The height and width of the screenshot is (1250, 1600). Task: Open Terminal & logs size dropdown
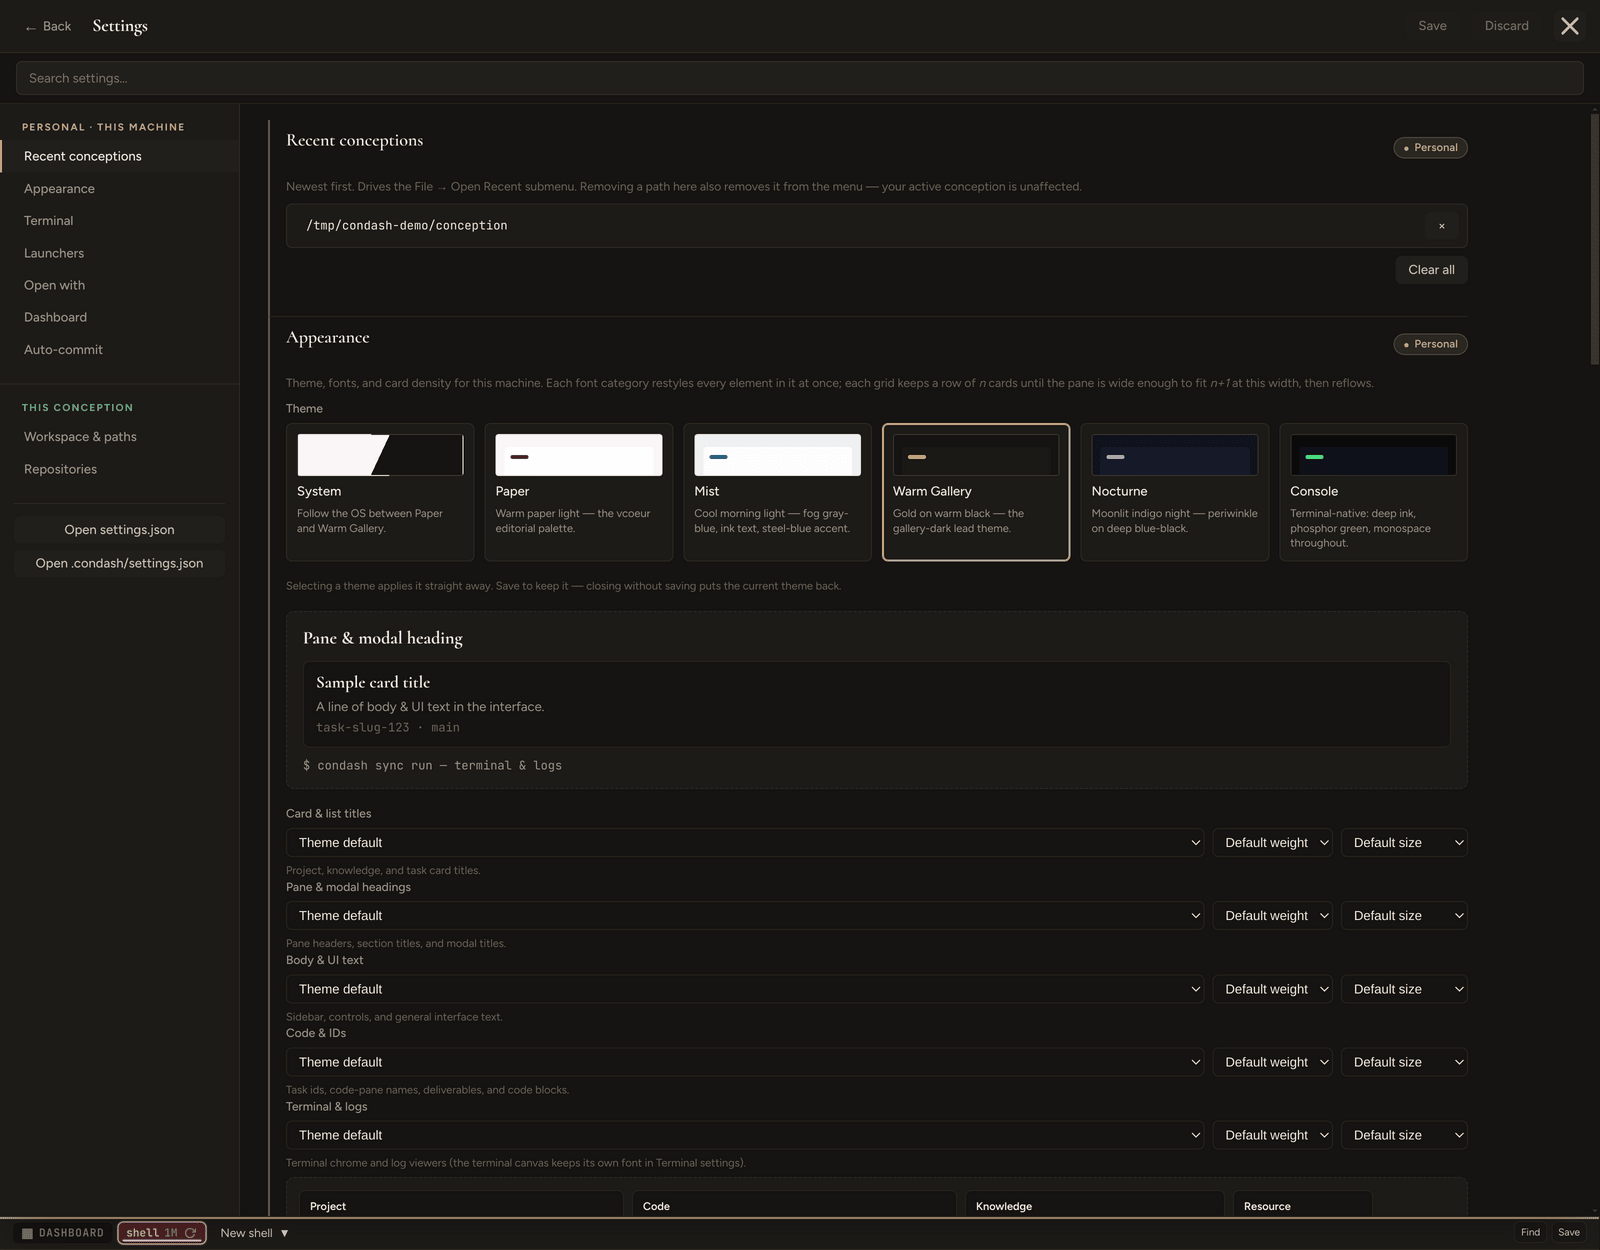pos(1404,1135)
